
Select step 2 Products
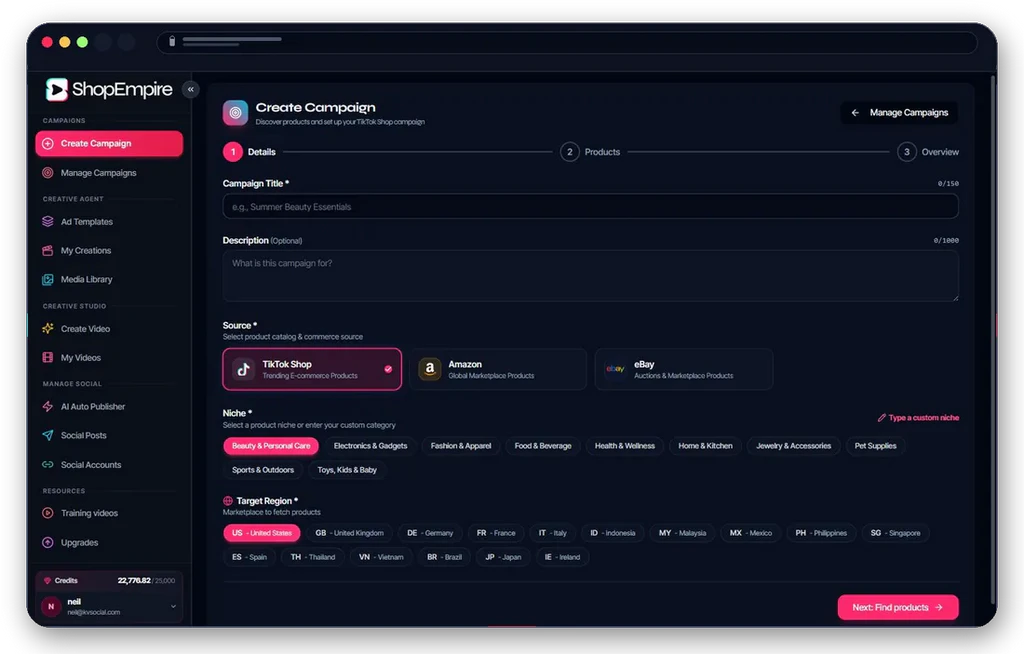pyautogui.click(x=590, y=152)
